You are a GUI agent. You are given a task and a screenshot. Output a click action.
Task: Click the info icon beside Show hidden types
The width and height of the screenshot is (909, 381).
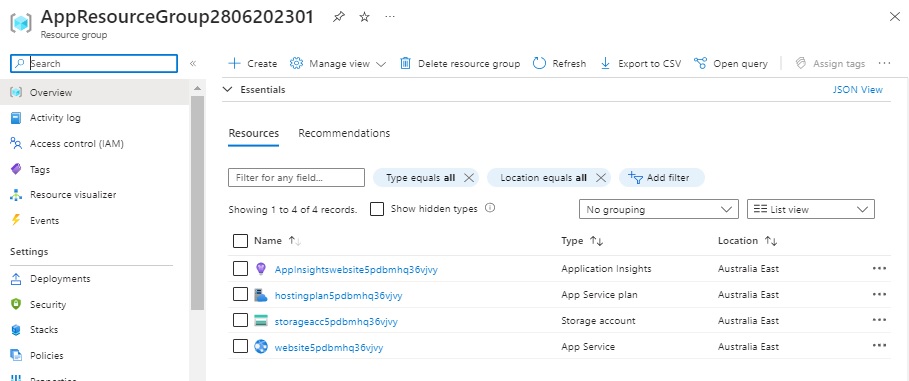tap(490, 208)
